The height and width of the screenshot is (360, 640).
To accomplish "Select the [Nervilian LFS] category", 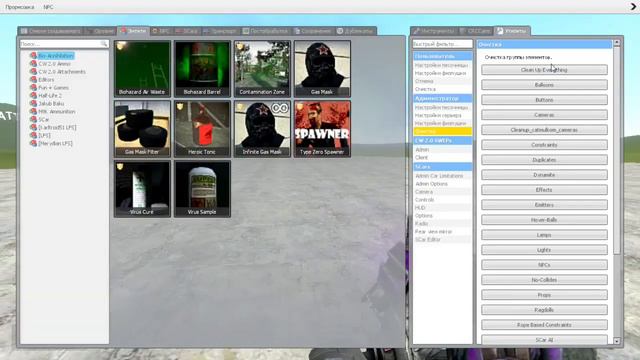I will point(55,143).
